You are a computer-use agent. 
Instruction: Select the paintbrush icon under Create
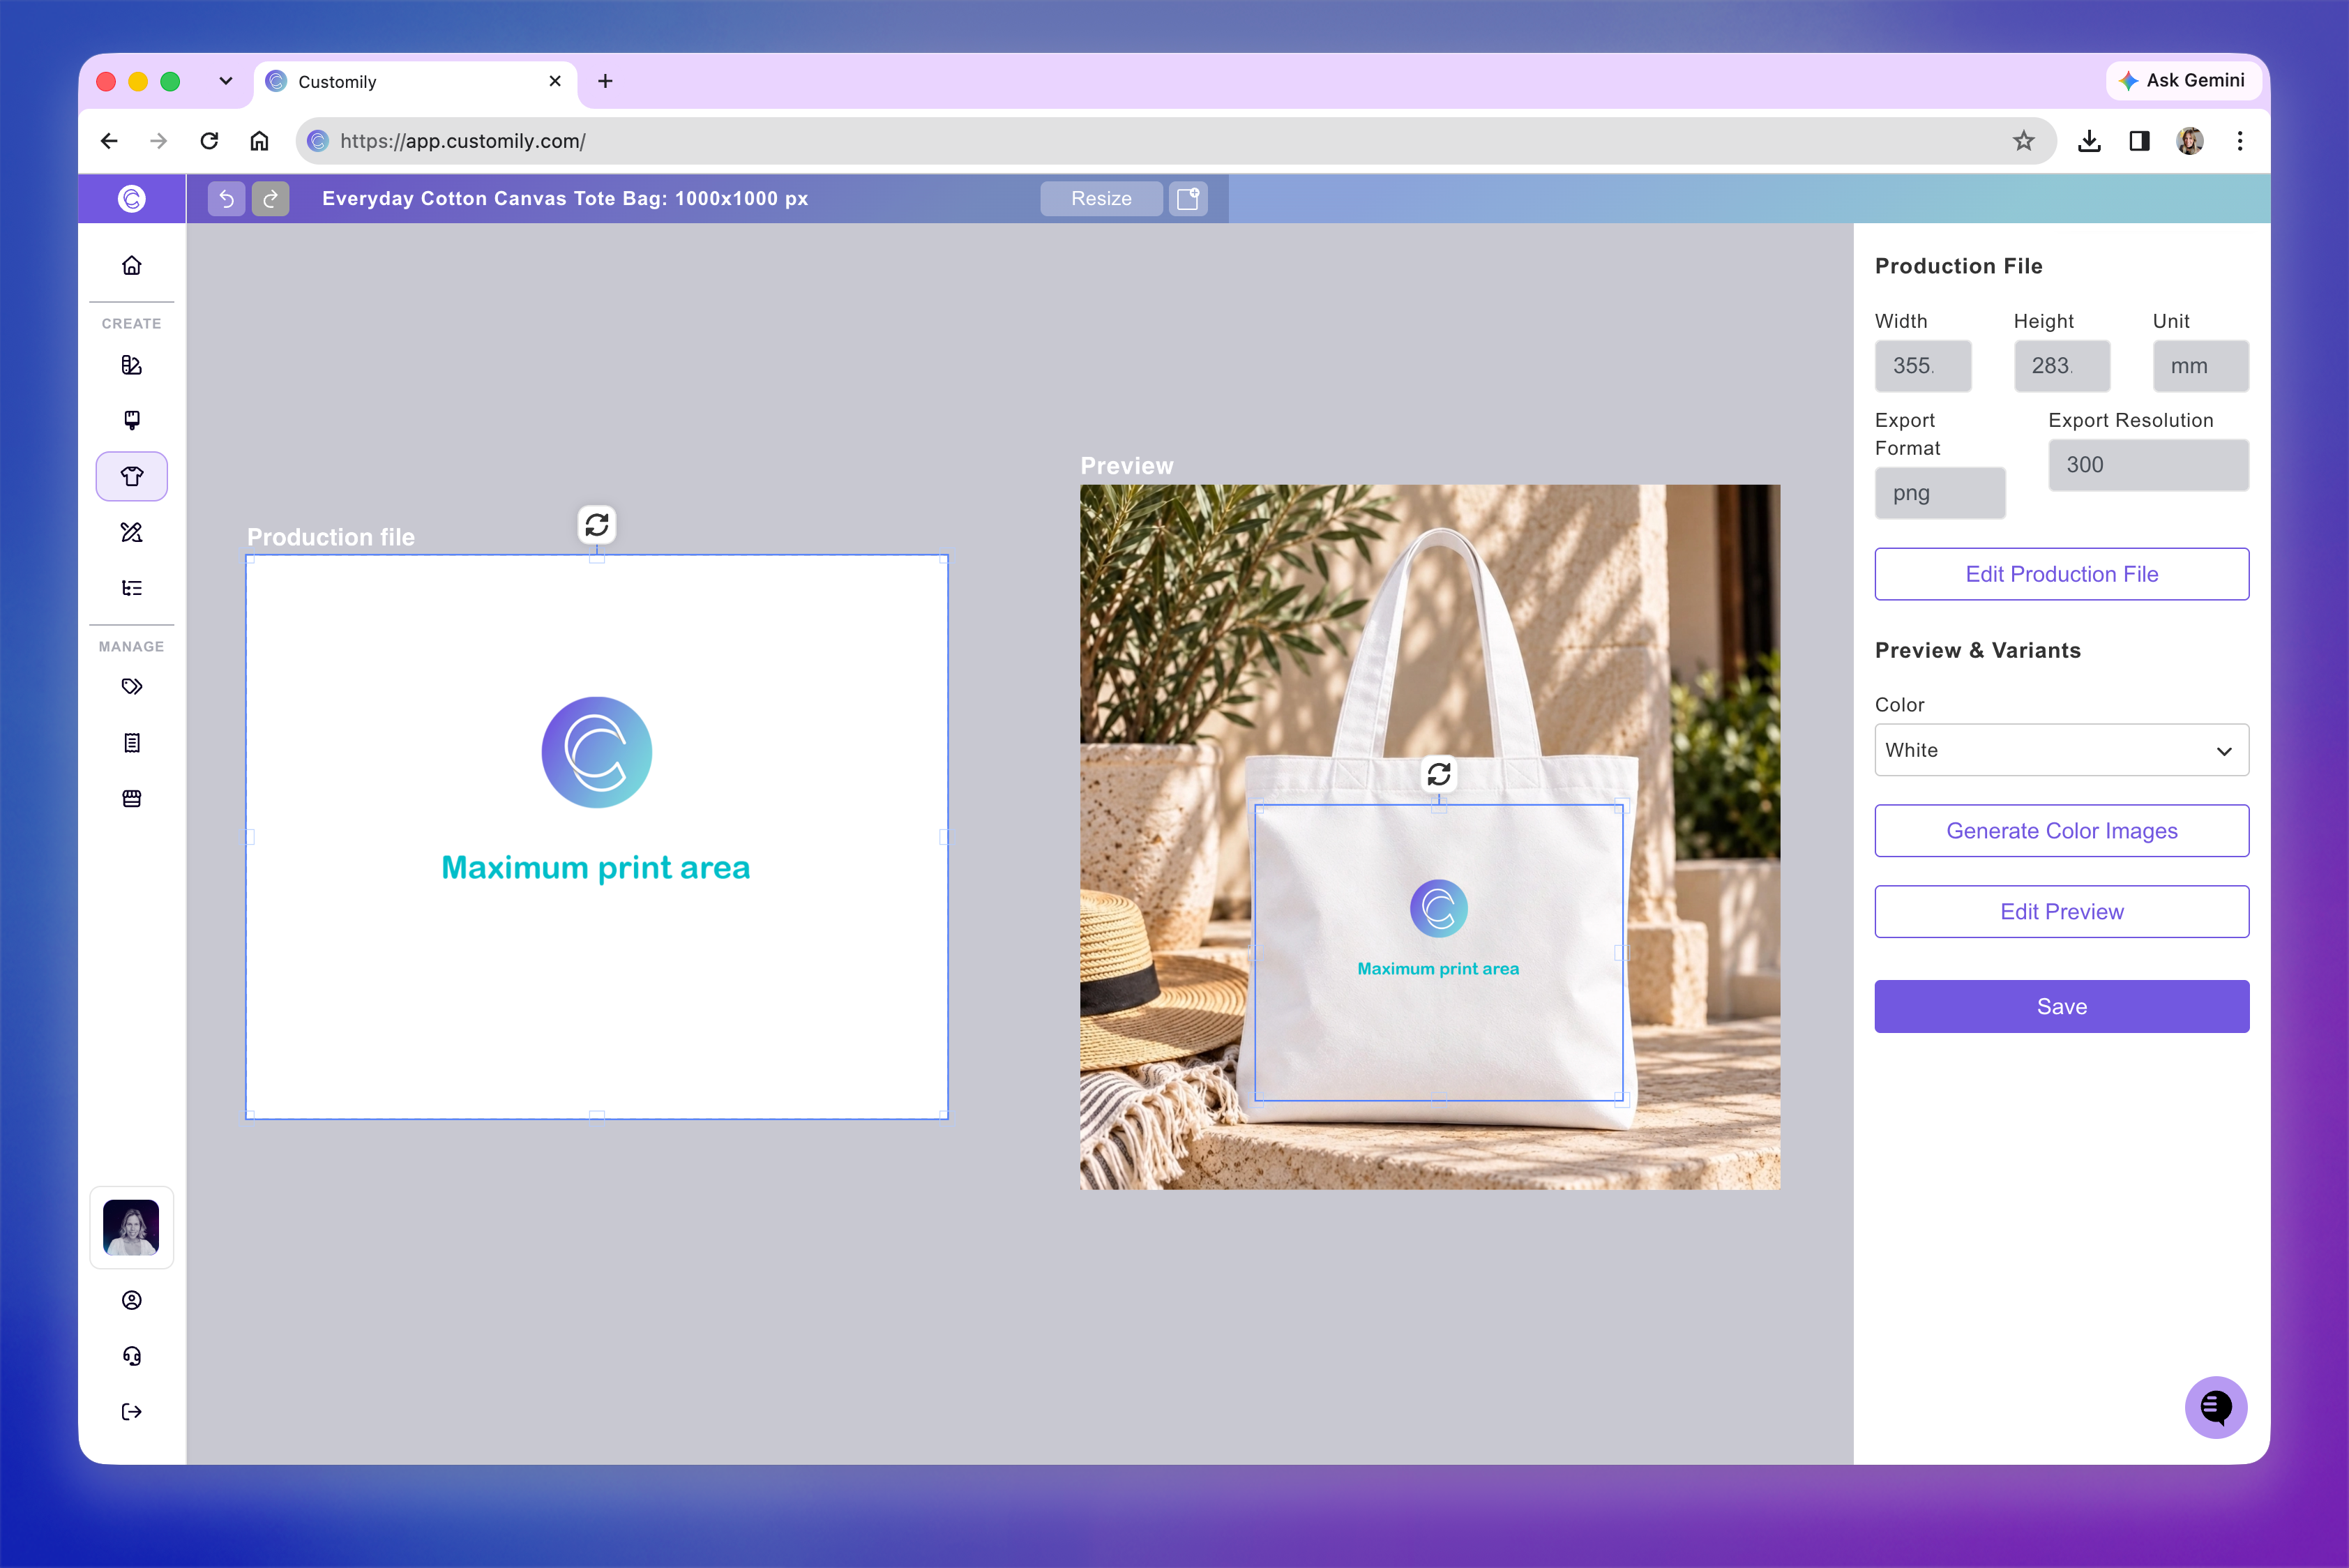pyautogui.click(x=131, y=420)
